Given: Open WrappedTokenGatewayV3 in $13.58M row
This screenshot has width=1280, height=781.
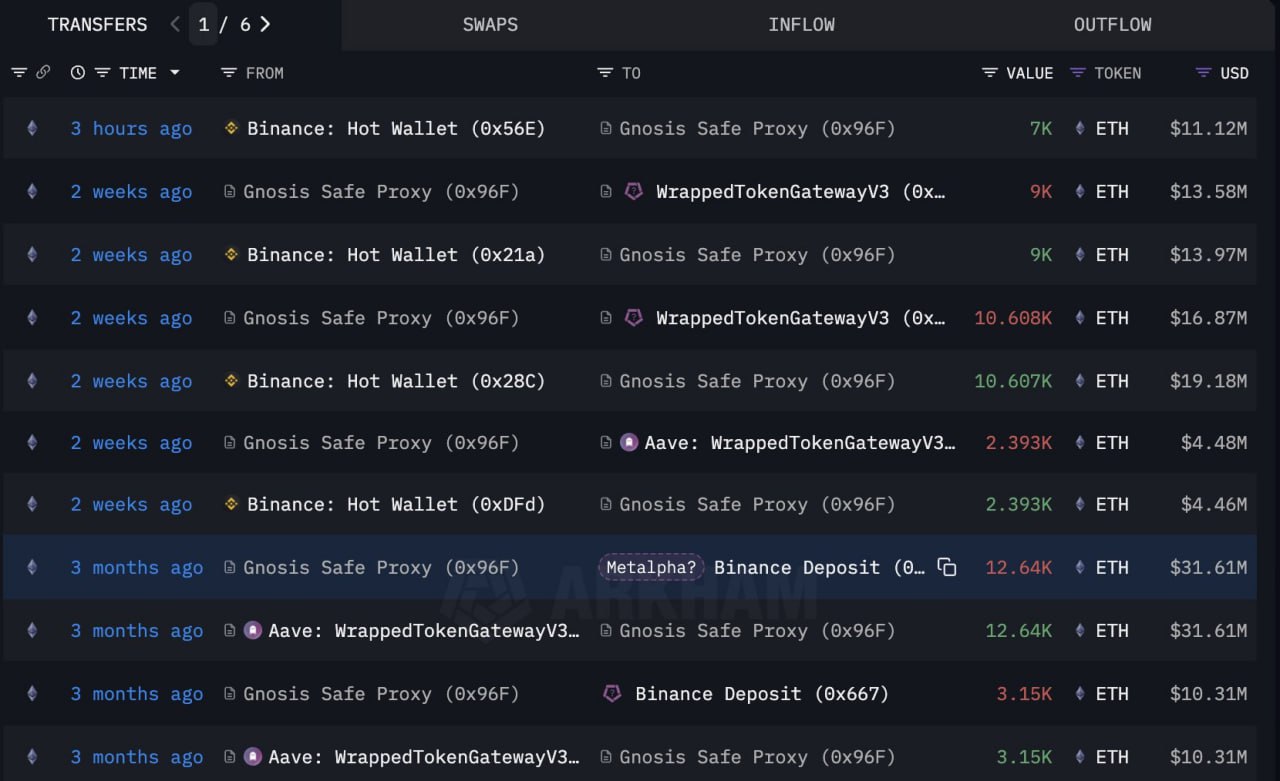Looking at the screenshot, I should pyautogui.click(x=800, y=191).
